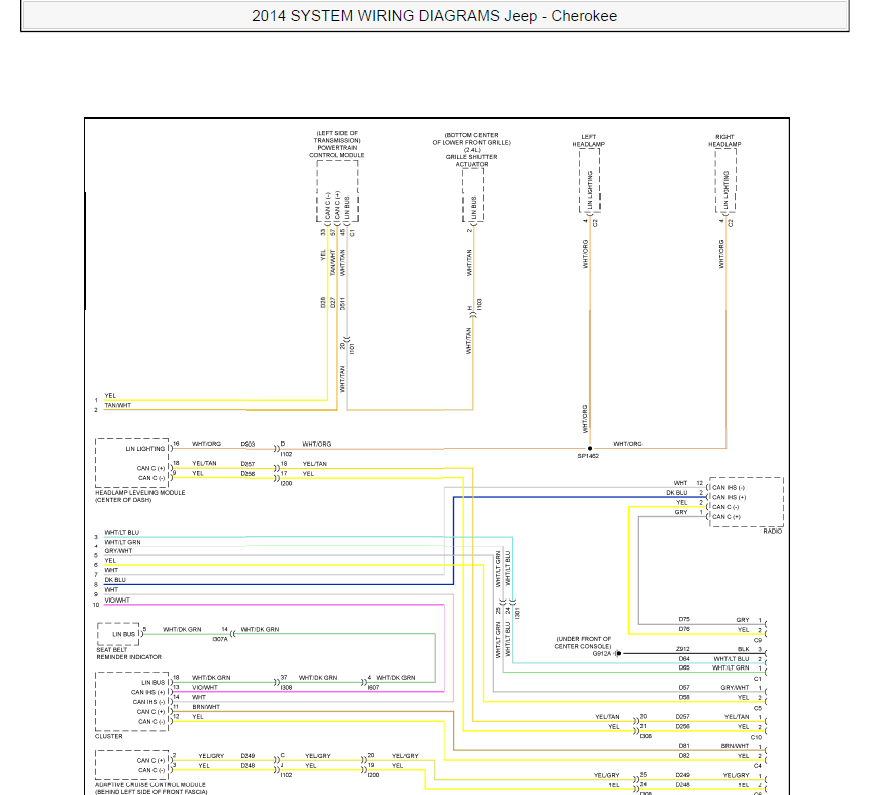
Task: Click the C9 connector label
Action: click(x=757, y=640)
